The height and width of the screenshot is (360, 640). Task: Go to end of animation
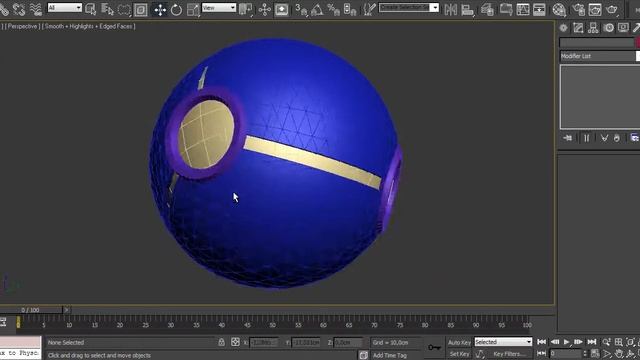coord(592,342)
